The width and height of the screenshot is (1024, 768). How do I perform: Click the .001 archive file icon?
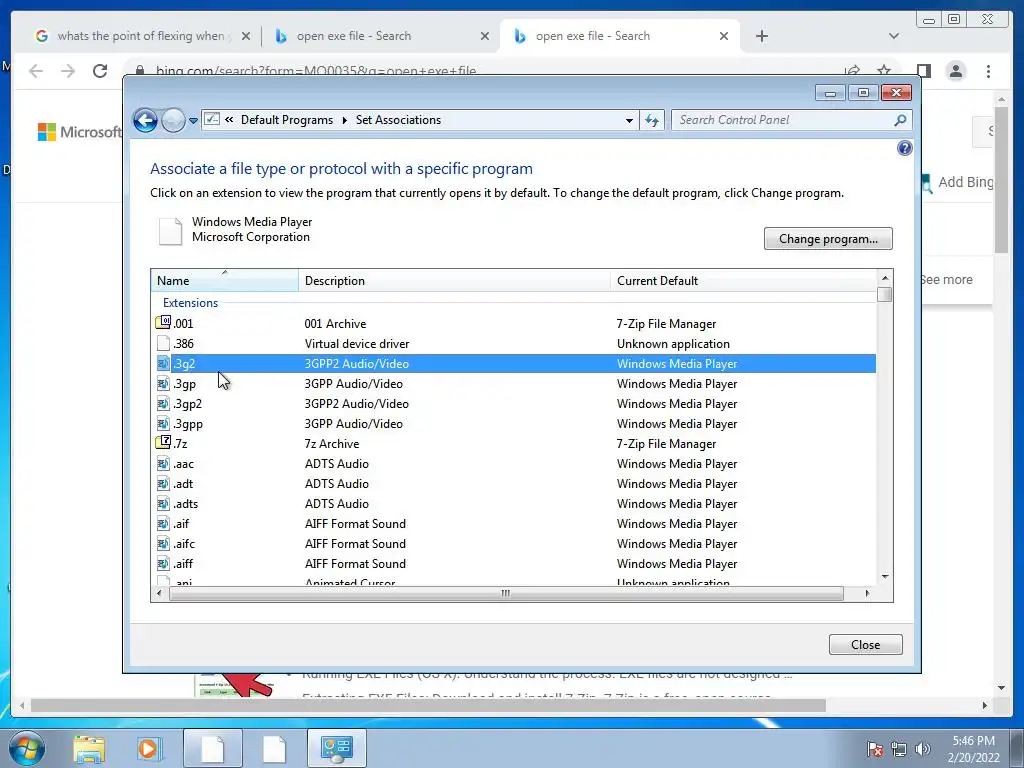pyautogui.click(x=163, y=323)
